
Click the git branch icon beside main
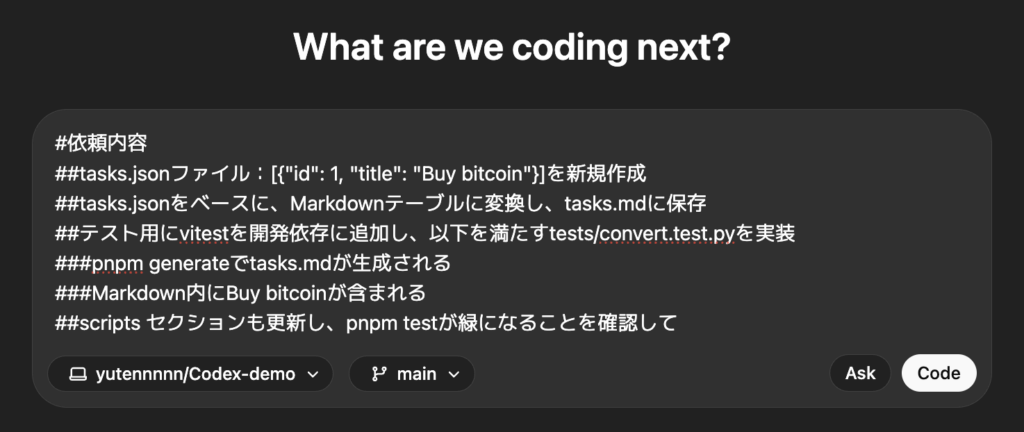[379, 374]
